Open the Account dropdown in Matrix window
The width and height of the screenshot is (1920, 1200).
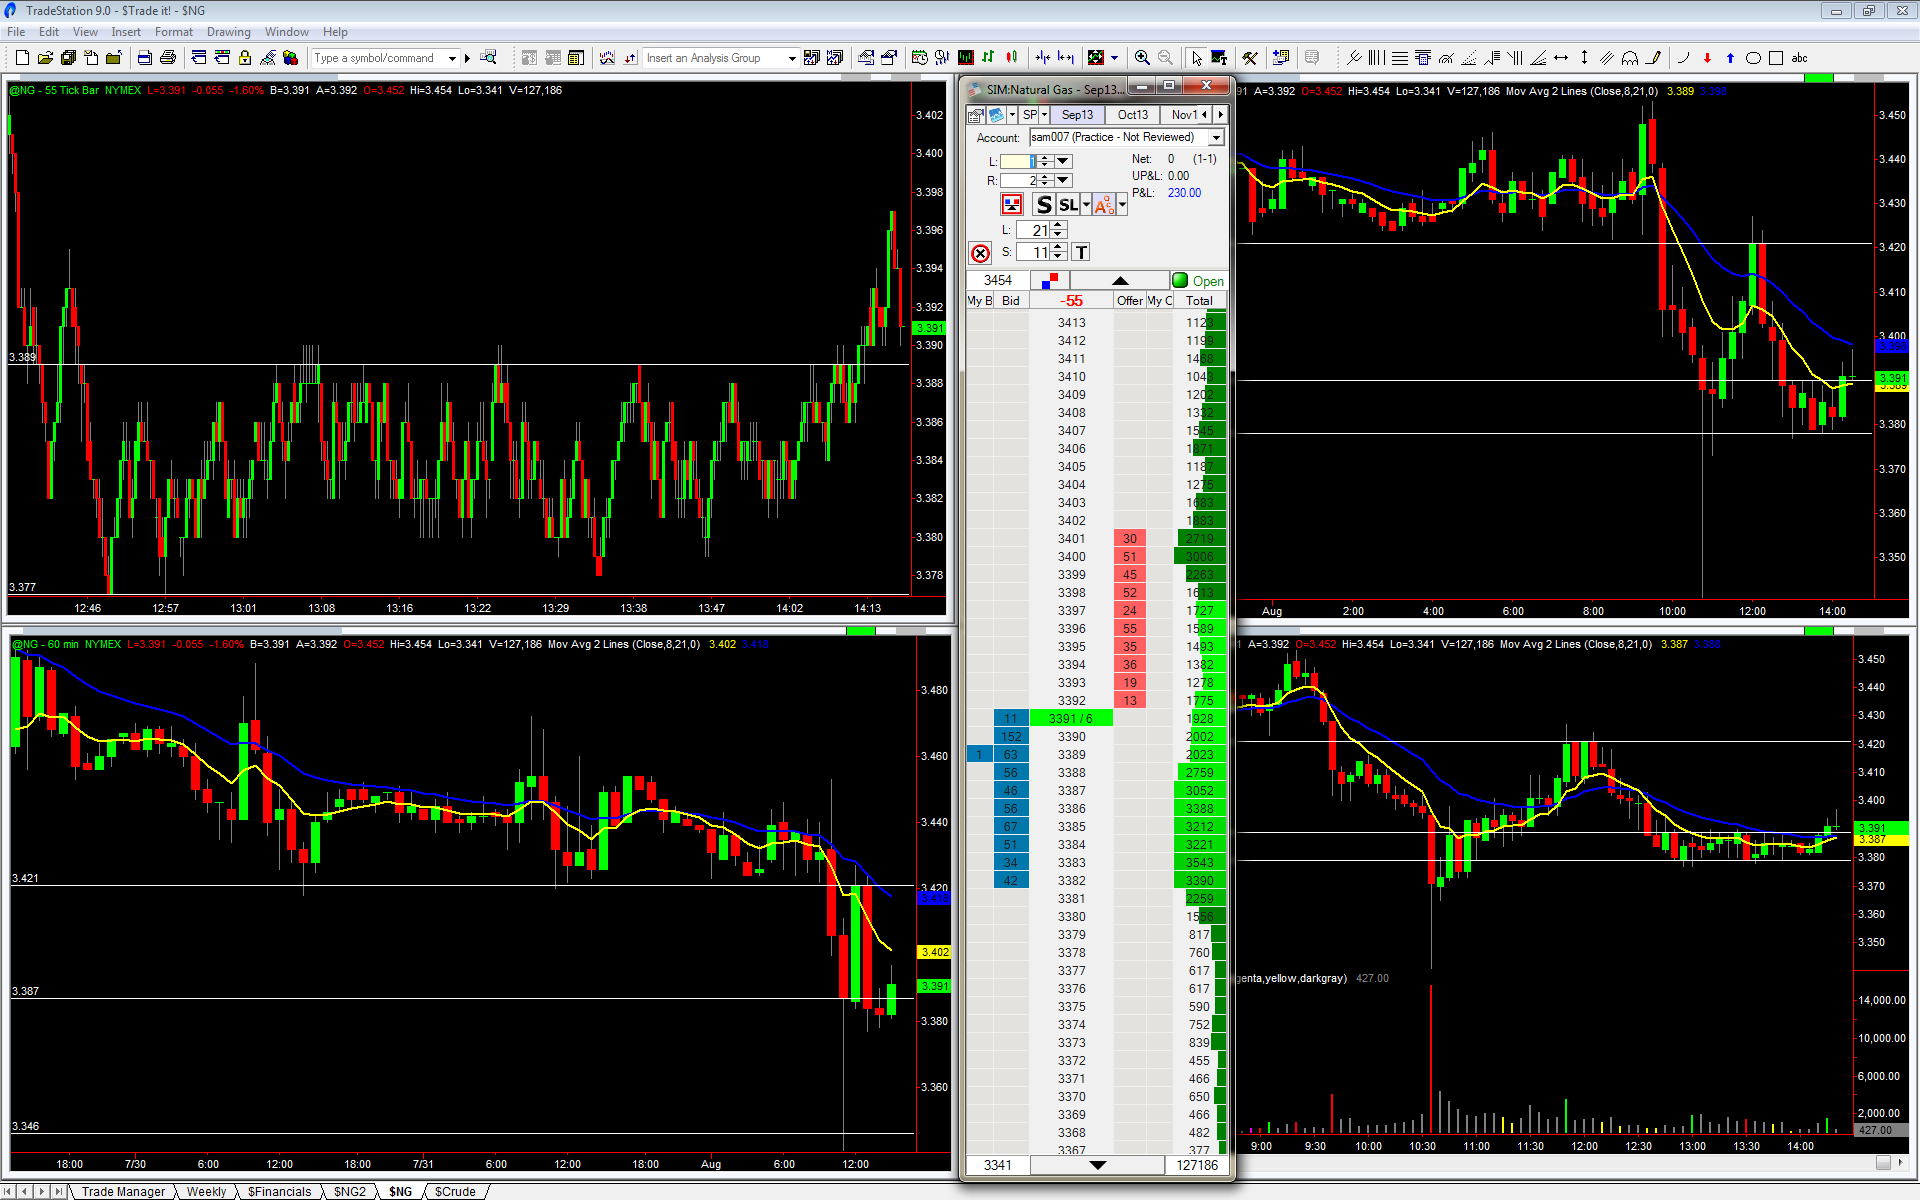click(x=1216, y=138)
